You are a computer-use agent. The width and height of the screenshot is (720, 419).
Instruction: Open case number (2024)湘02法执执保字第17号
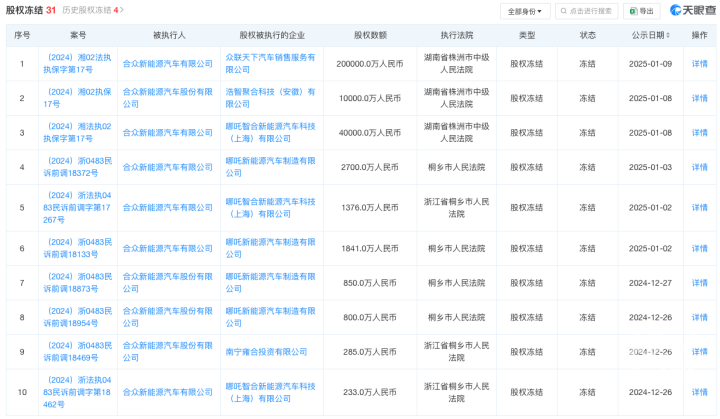(78, 63)
